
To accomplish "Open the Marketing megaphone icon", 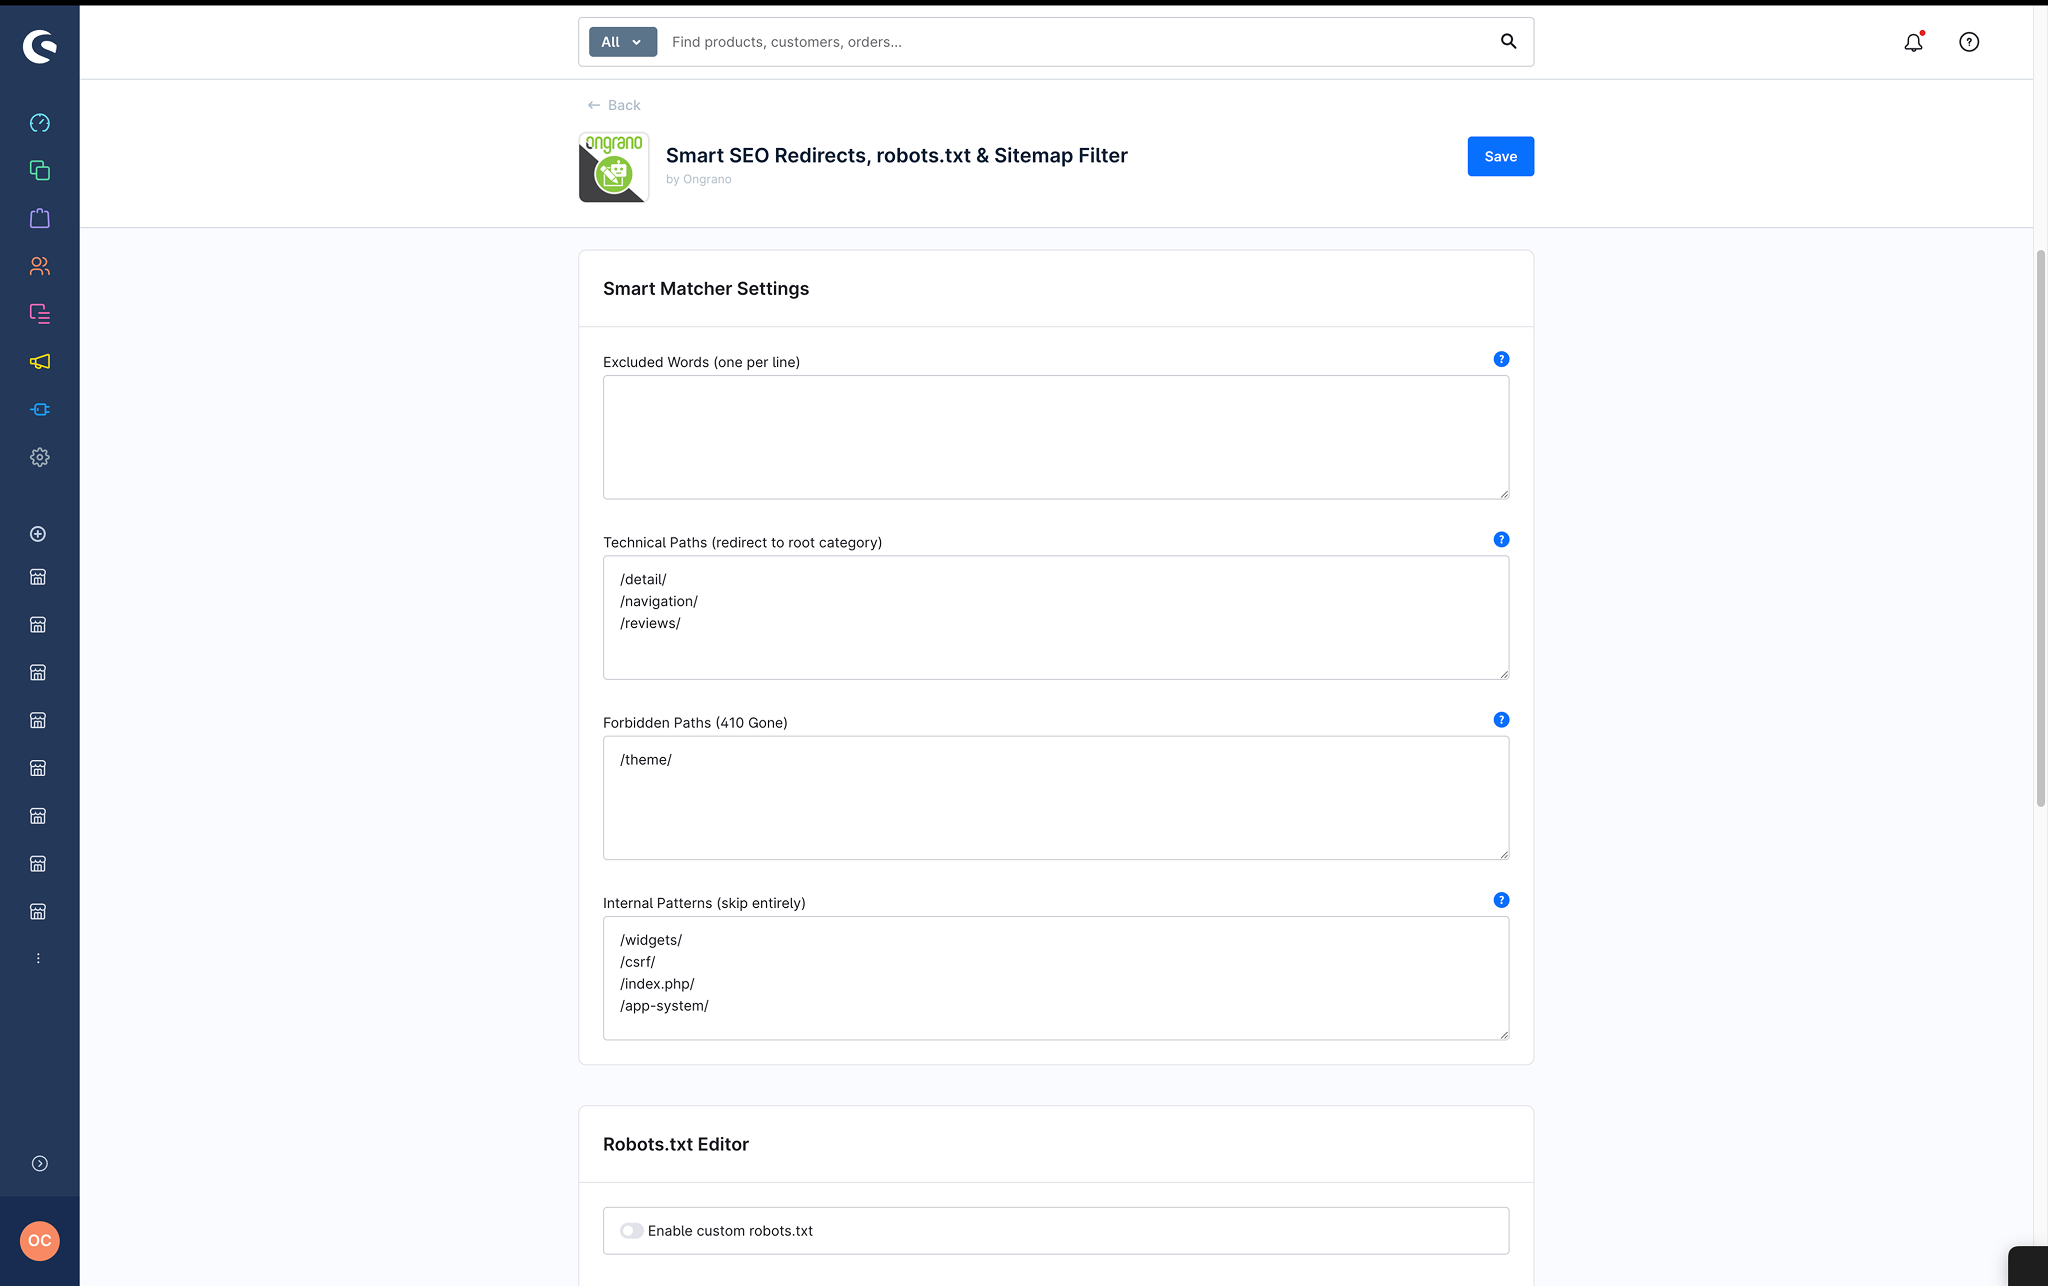I will tap(39, 362).
